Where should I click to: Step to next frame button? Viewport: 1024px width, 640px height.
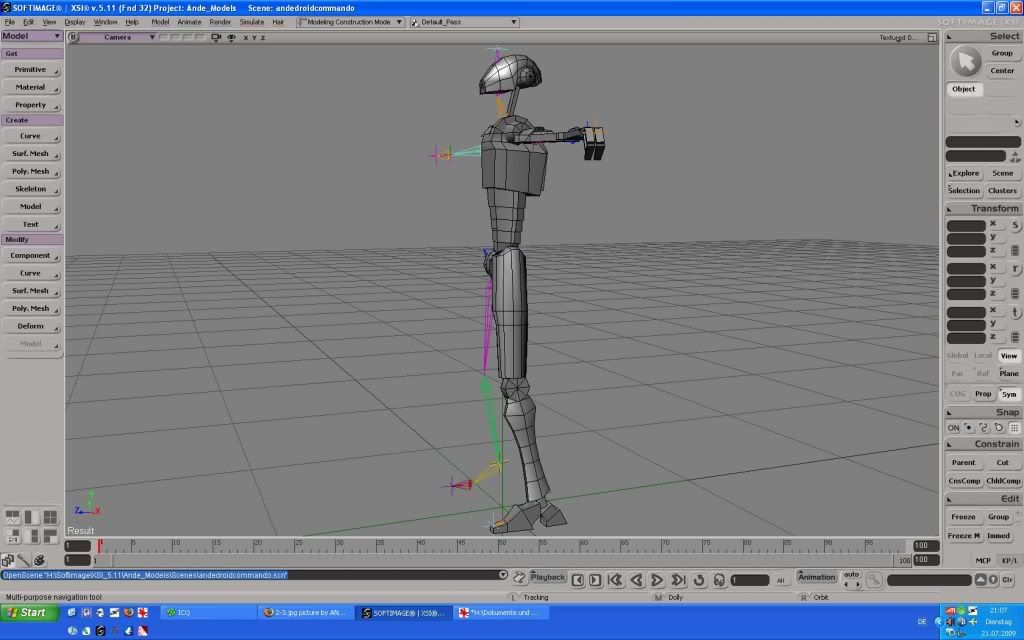click(x=595, y=580)
